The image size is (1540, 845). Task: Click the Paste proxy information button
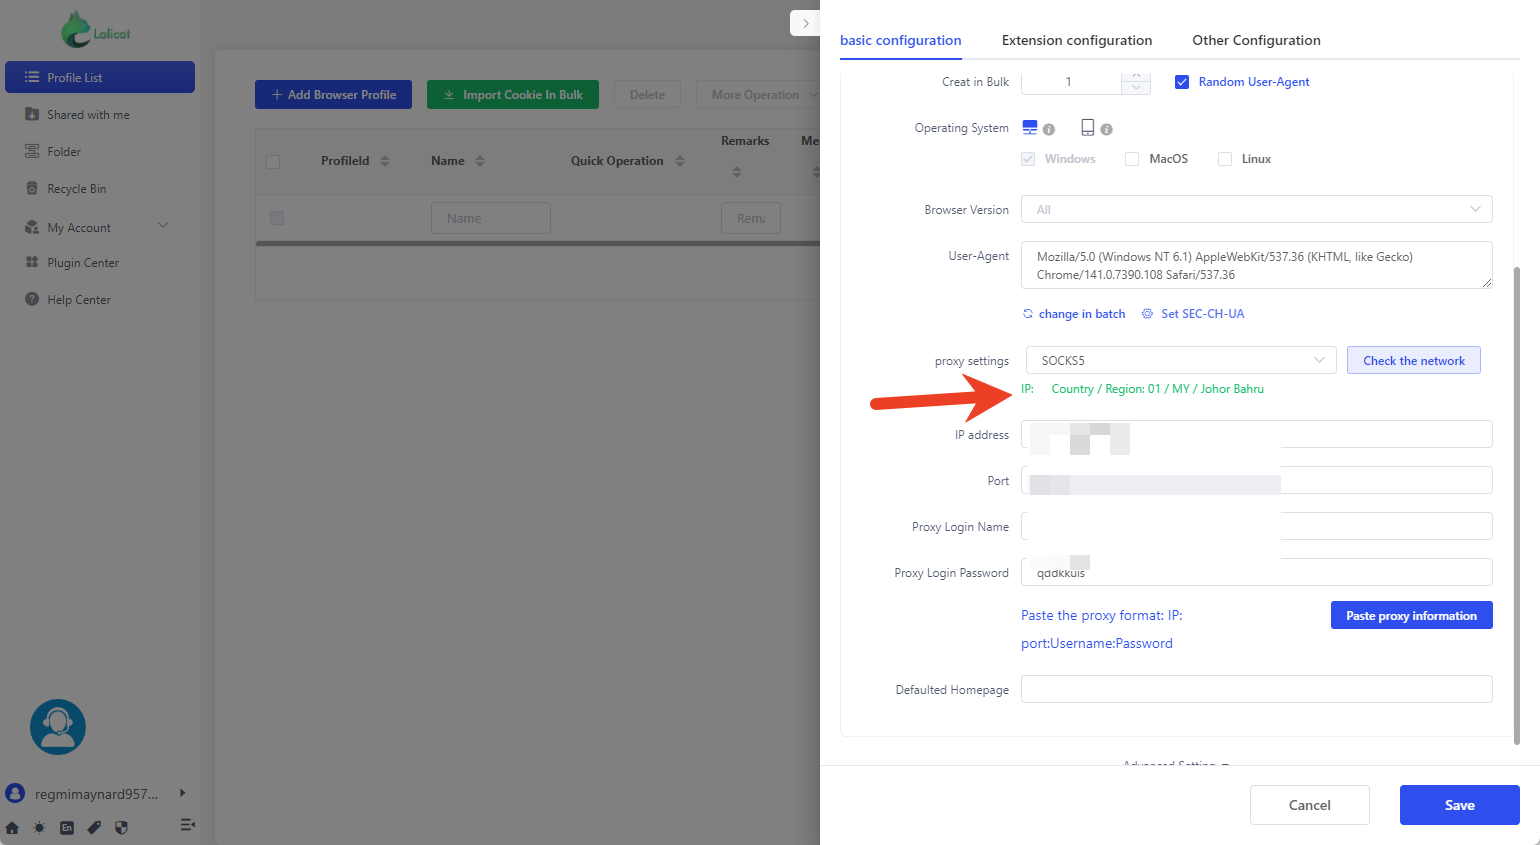click(1411, 615)
